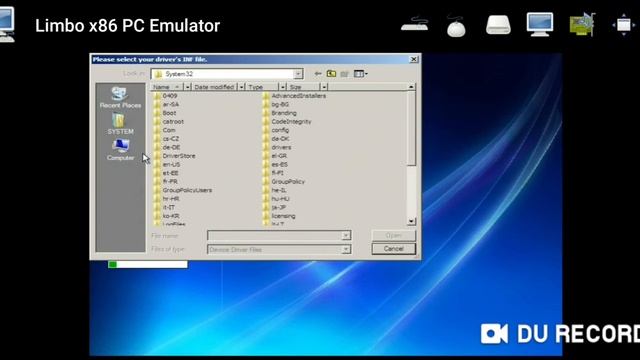Select the cs-CZ folder
Viewport: 640px width, 360px height.
167,138
